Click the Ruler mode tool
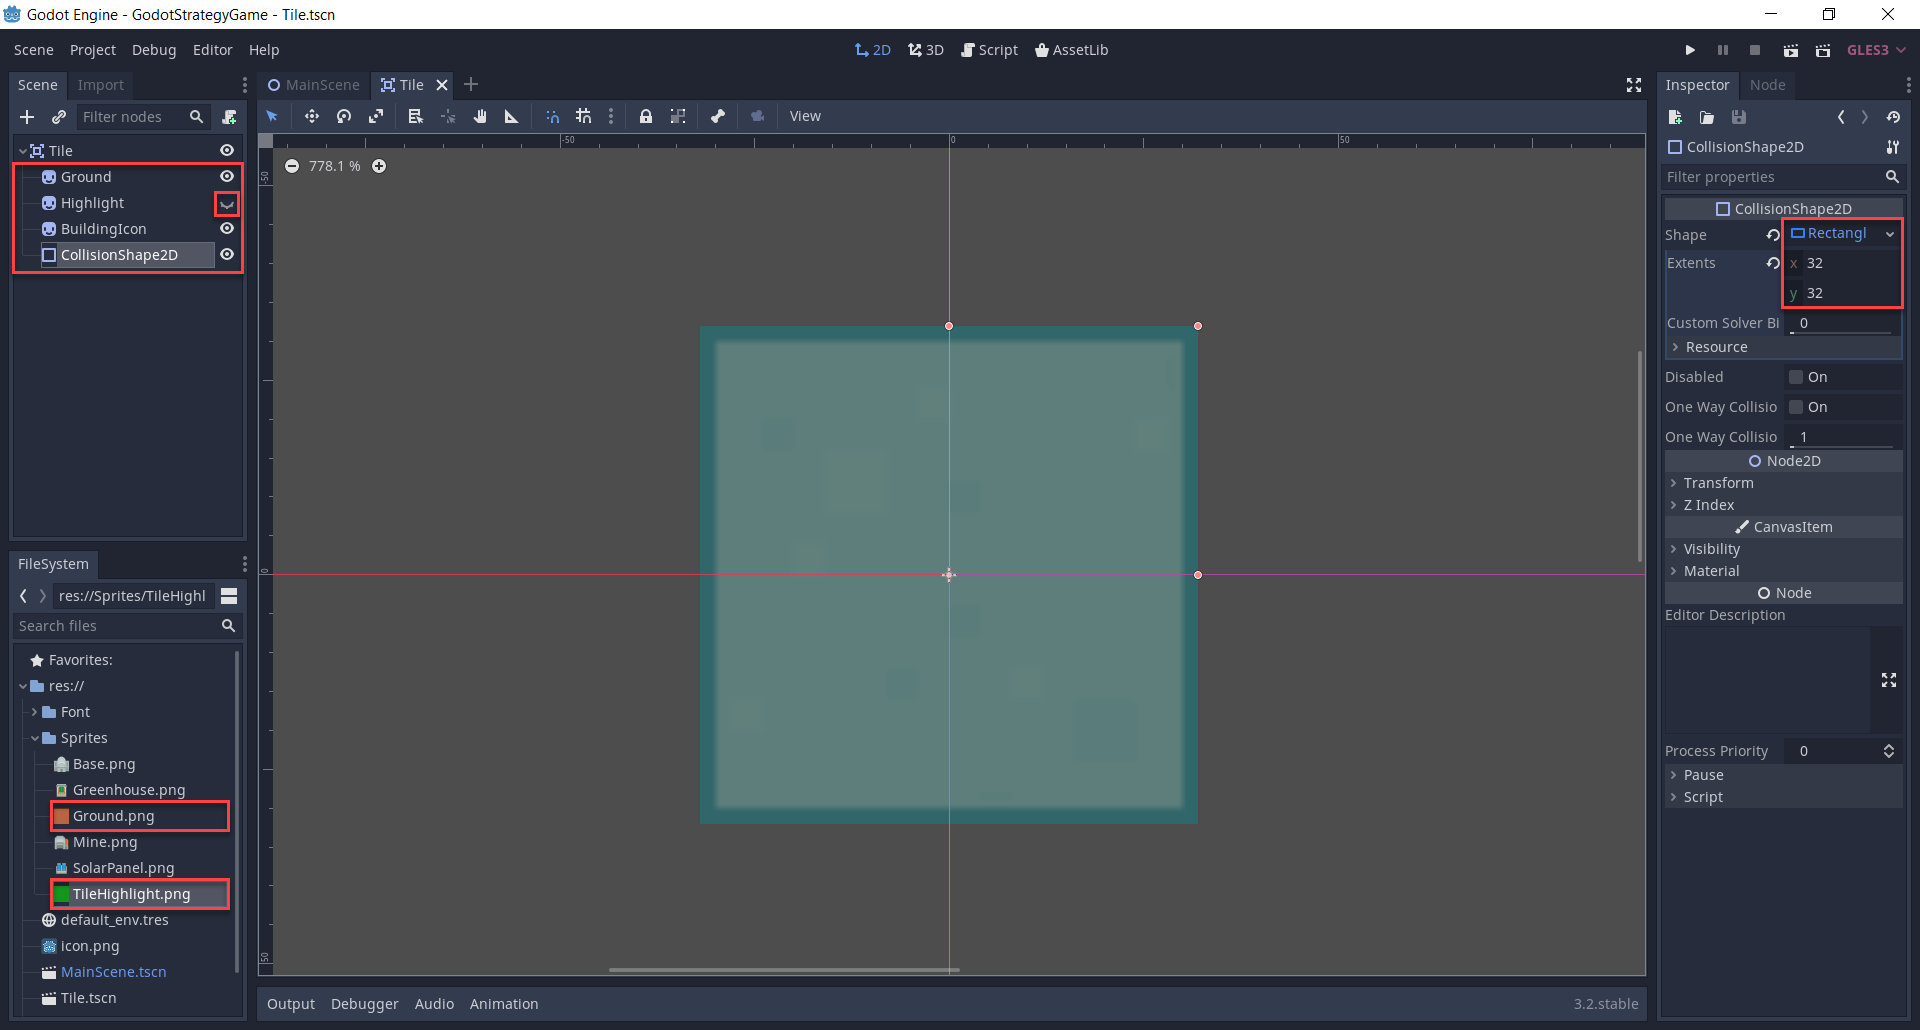Image resolution: width=1920 pixels, height=1030 pixels. [512, 117]
